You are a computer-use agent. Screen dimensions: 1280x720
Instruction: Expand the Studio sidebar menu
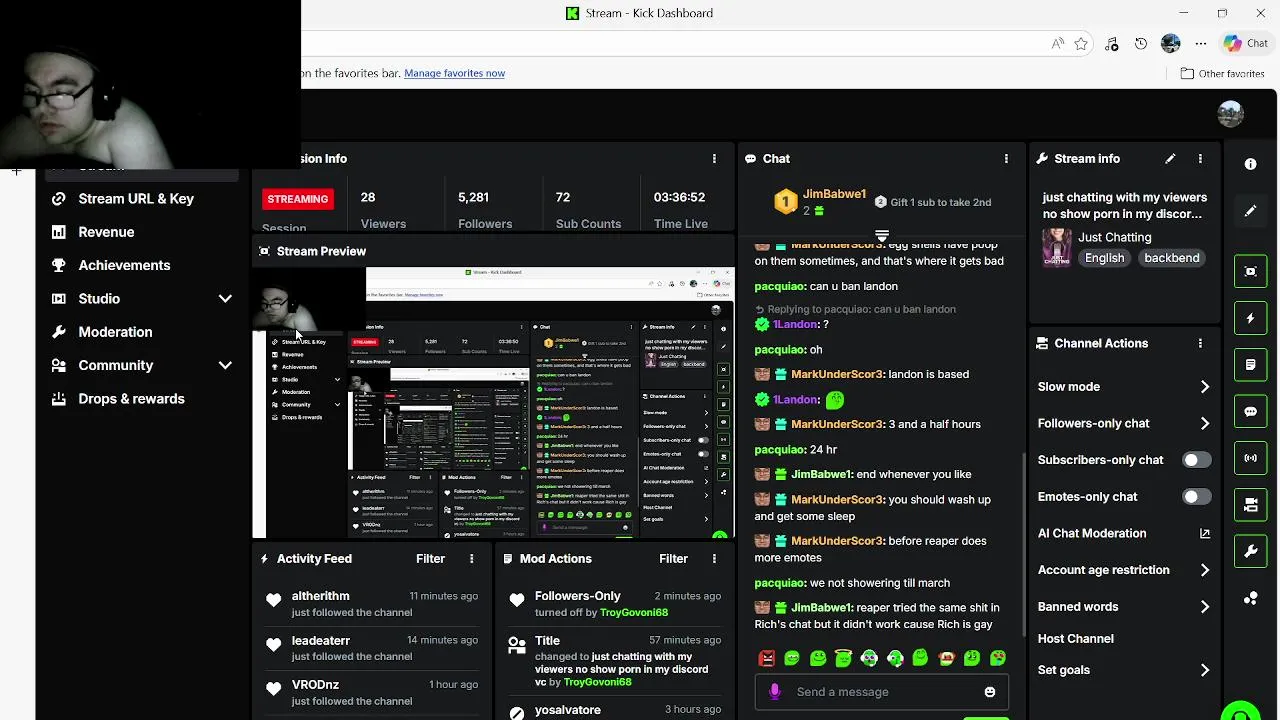225,299
